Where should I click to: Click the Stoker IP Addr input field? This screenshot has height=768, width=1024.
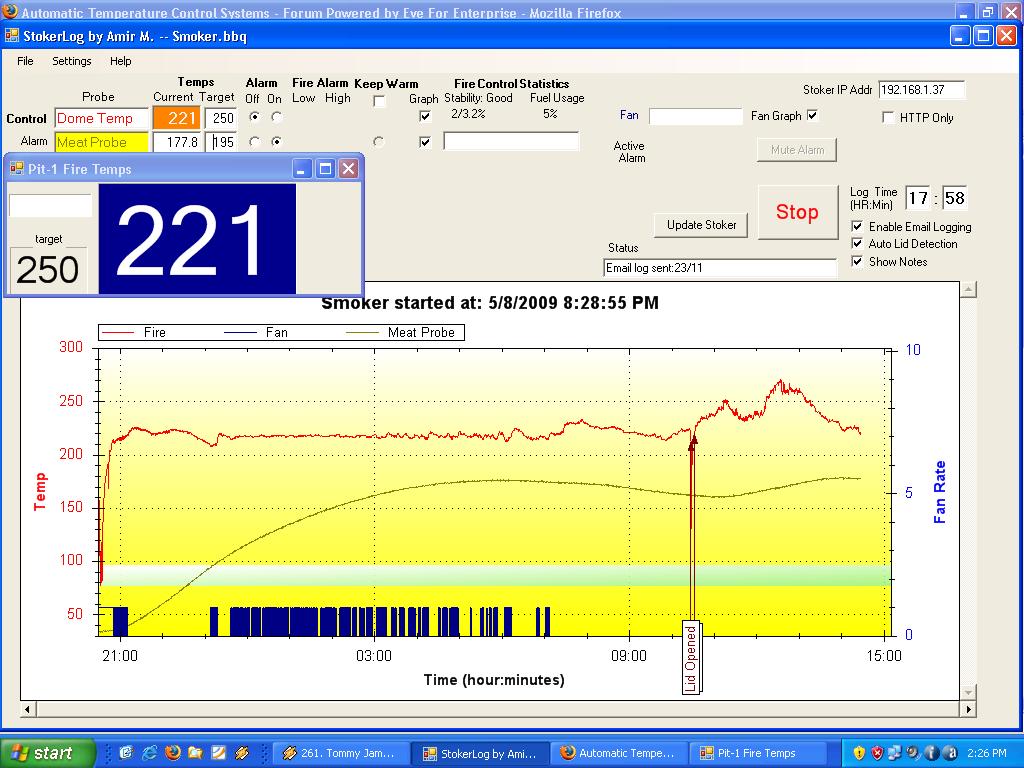(x=922, y=90)
